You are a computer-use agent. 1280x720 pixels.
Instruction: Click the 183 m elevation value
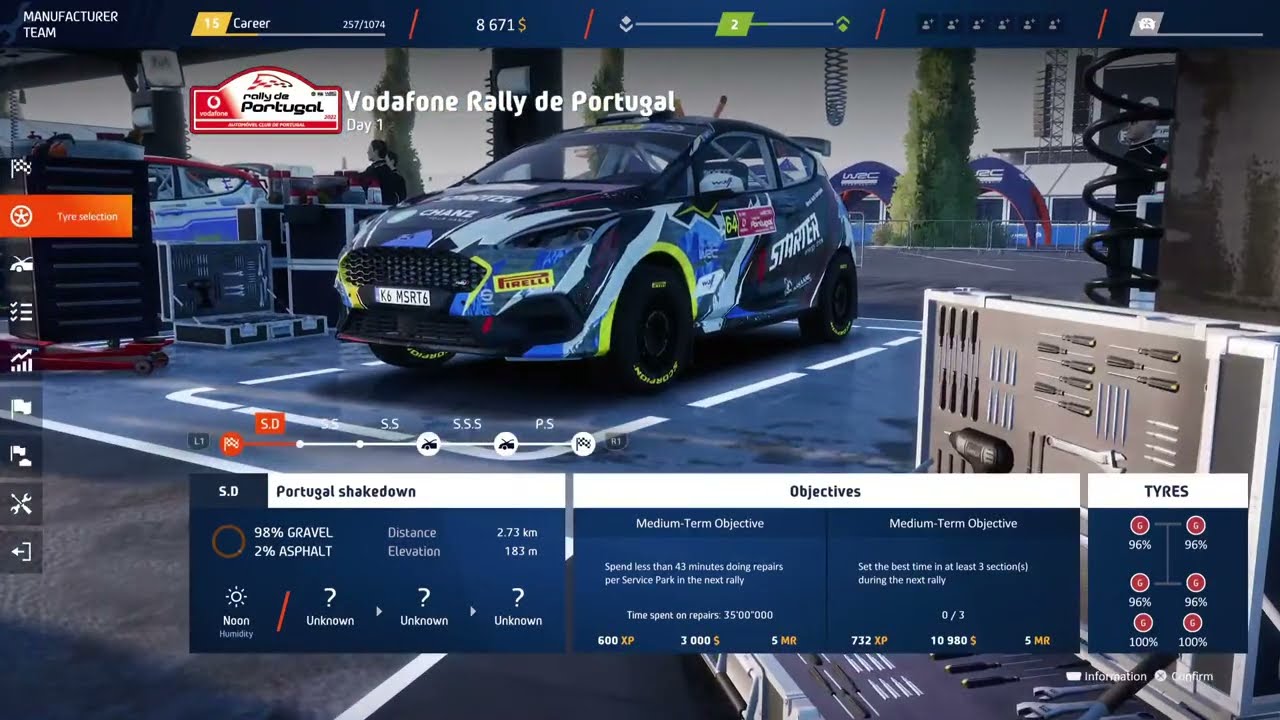[521, 551]
